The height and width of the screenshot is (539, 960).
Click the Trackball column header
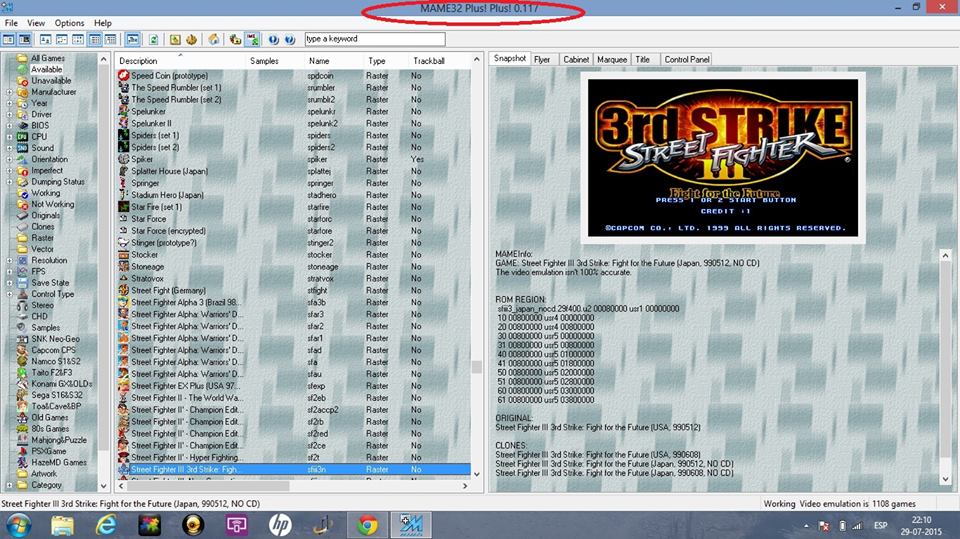428,61
